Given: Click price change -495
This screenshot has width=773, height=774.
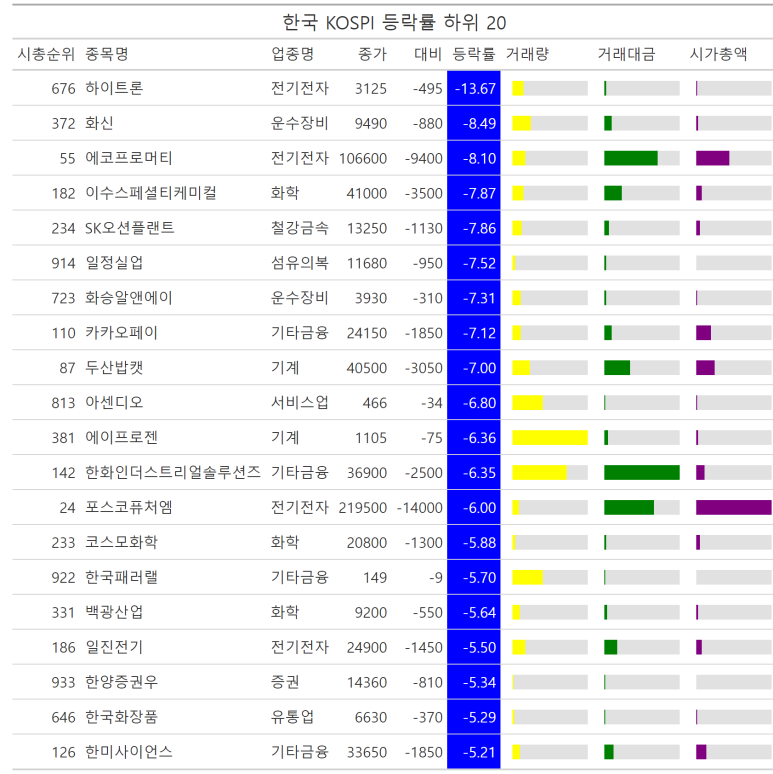Looking at the screenshot, I should click(427, 88).
